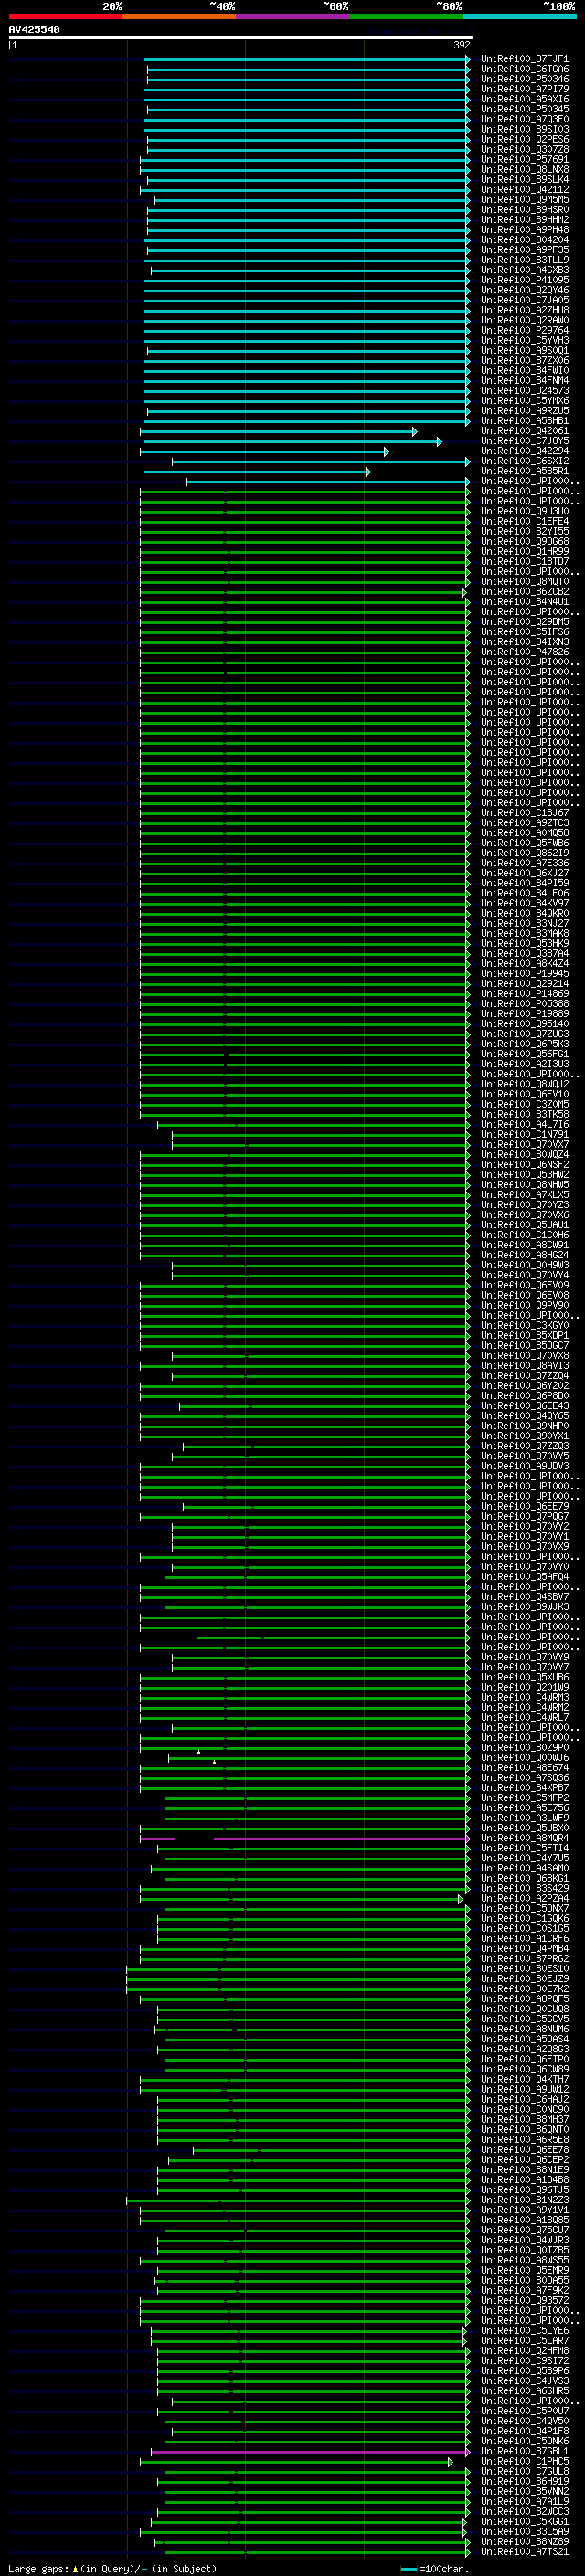Click the cyan ~100% identity legend segment

[x=519, y=17]
